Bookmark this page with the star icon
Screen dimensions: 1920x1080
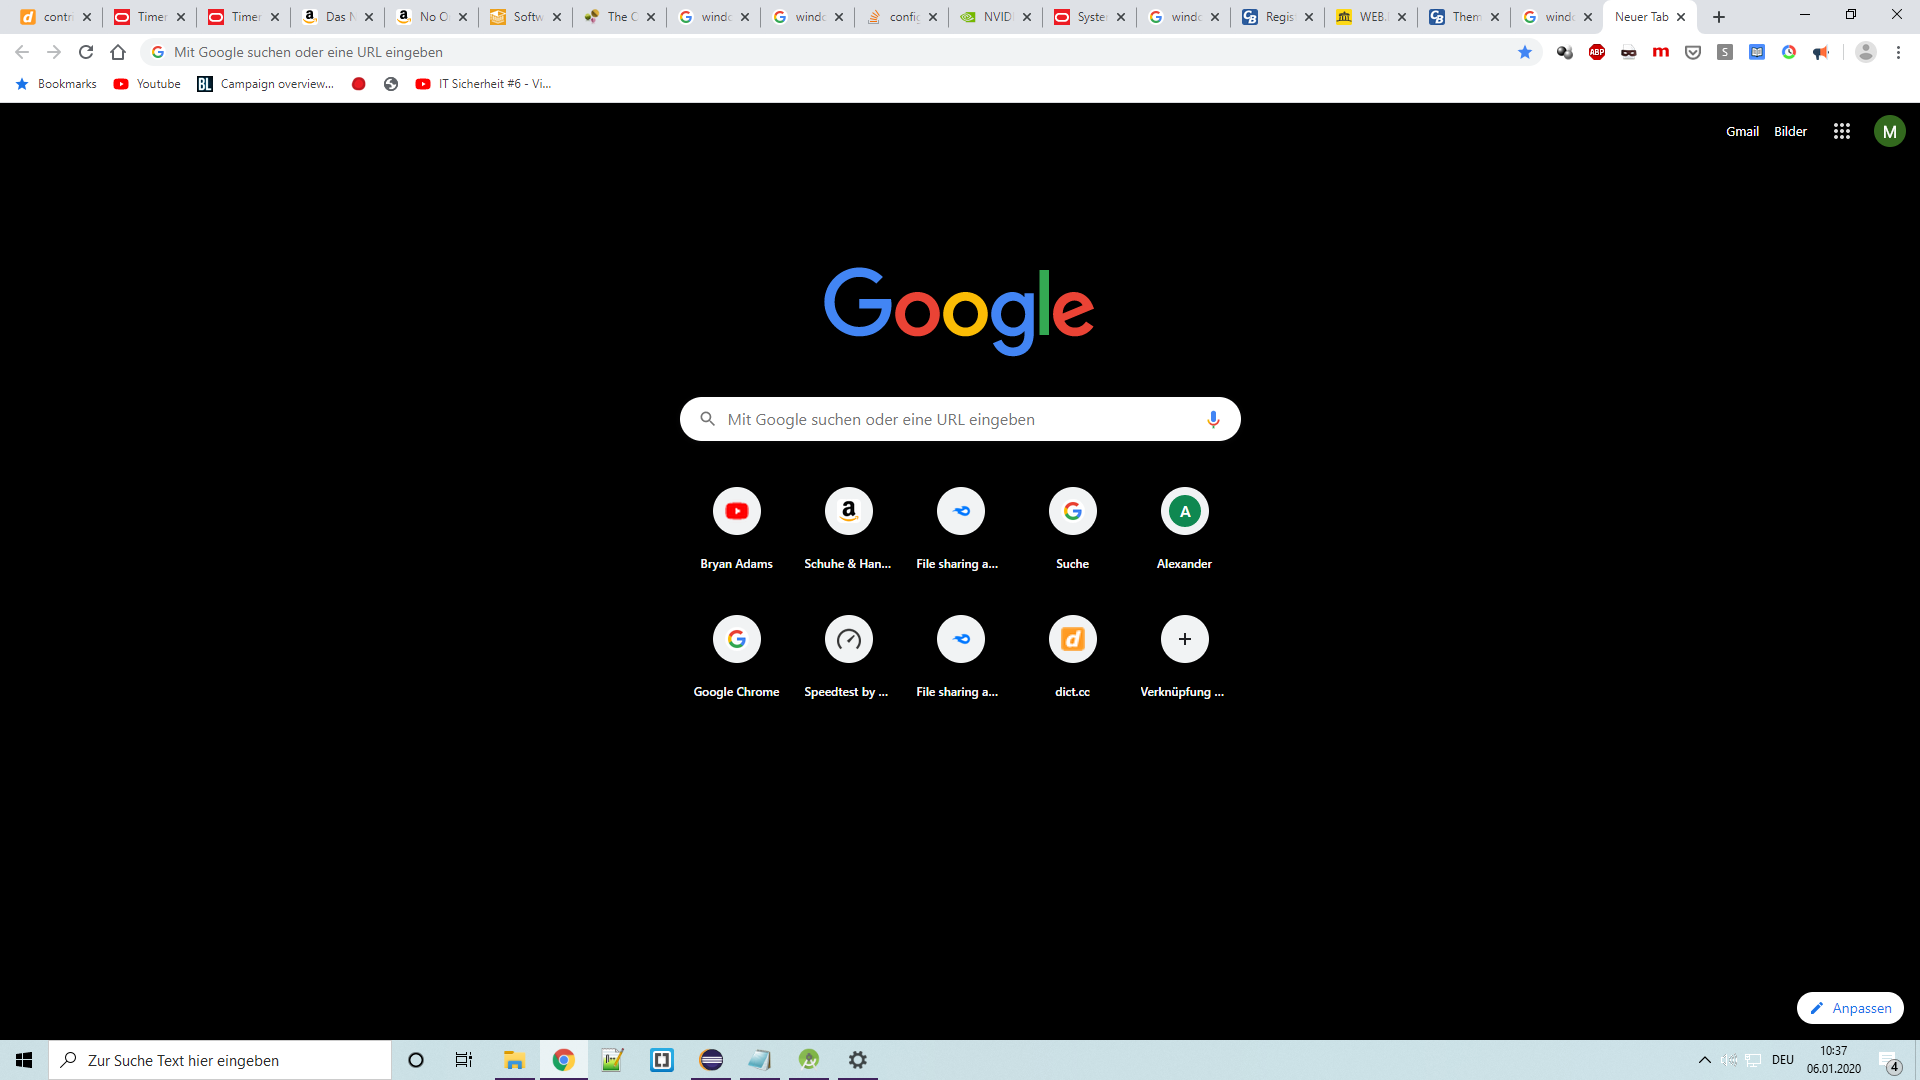coord(1525,52)
